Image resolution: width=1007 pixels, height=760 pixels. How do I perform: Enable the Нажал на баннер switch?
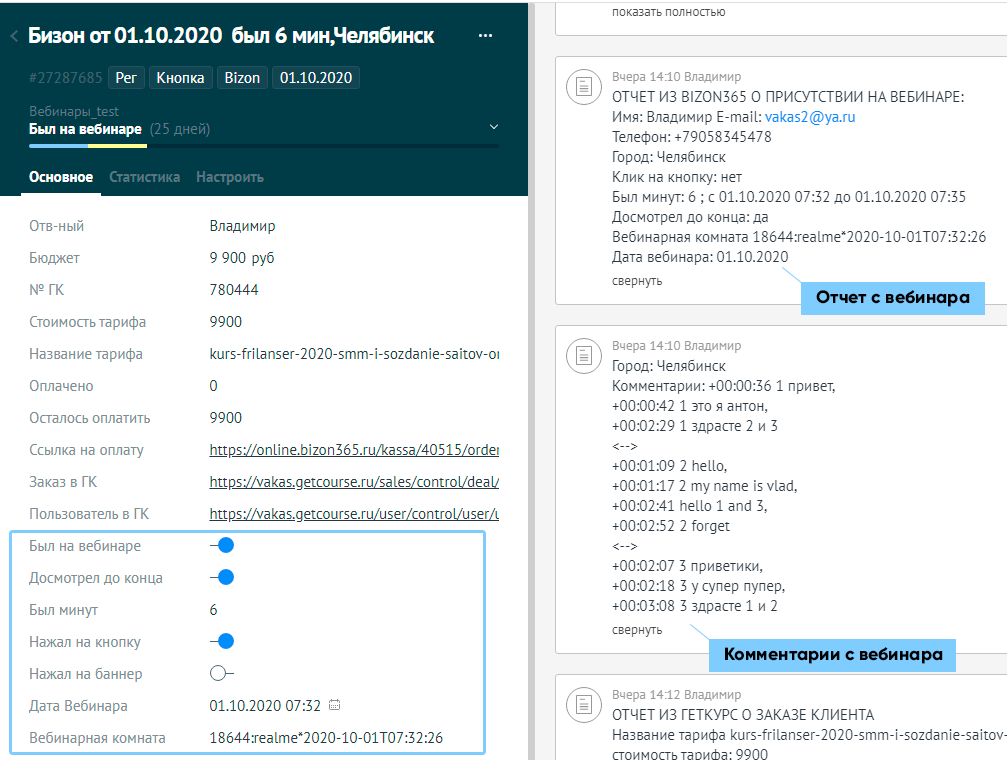(222, 674)
